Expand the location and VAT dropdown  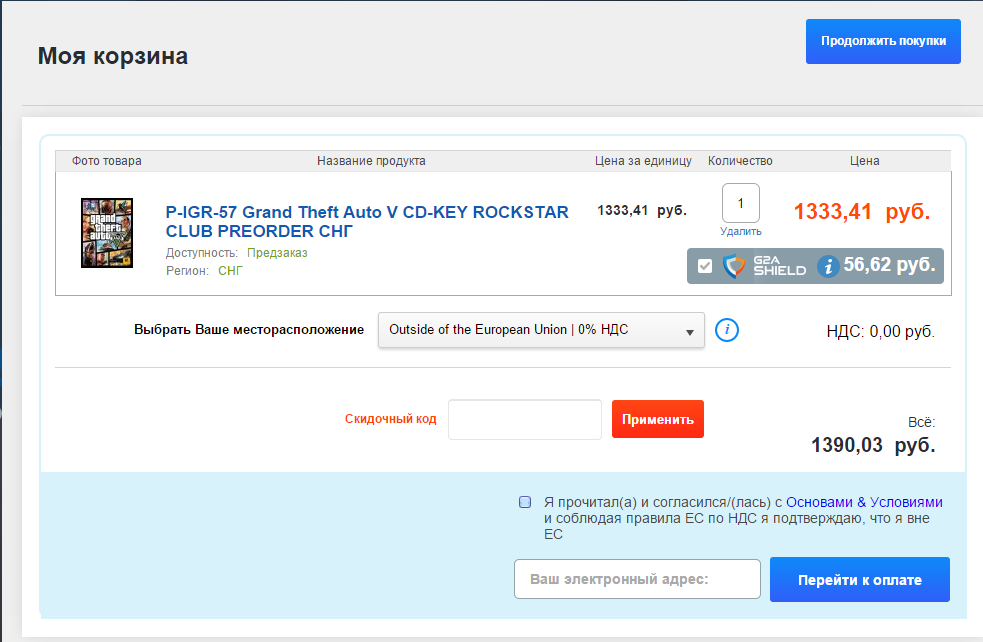point(541,330)
